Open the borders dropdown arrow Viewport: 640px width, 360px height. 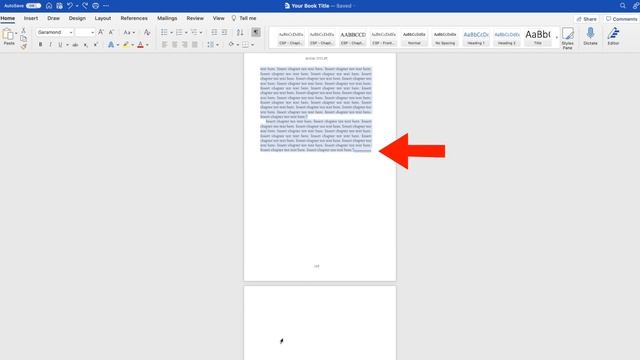click(x=253, y=45)
